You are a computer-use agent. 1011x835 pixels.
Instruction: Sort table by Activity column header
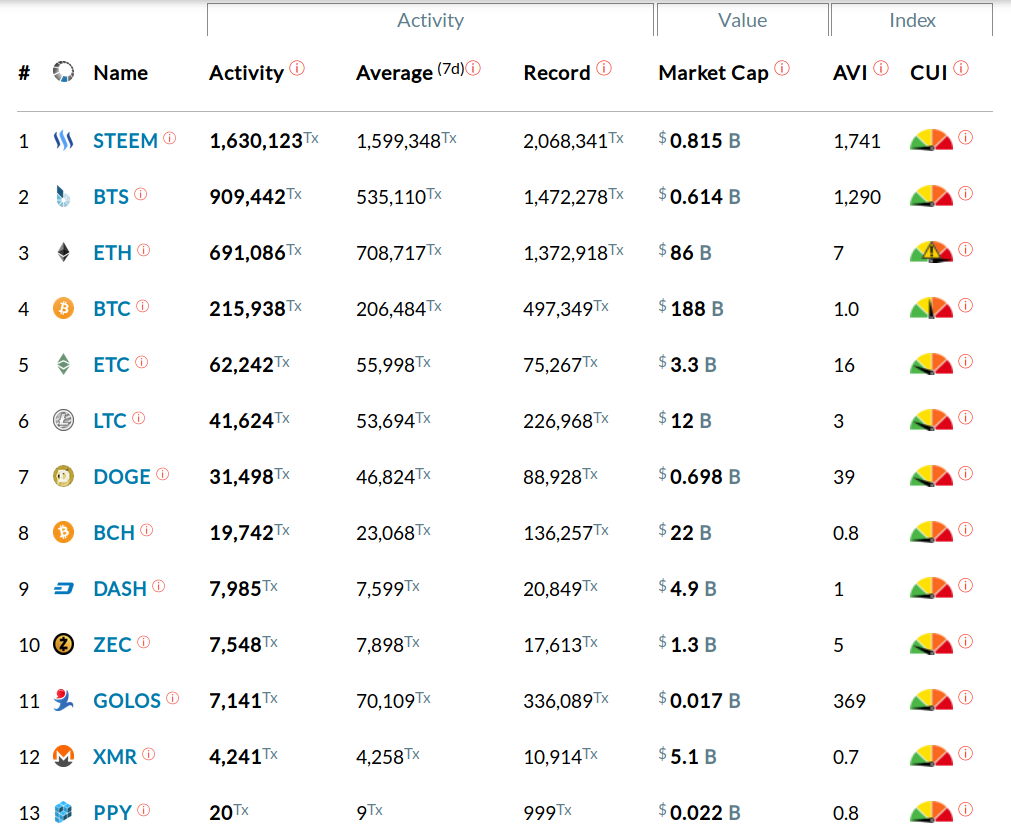click(246, 73)
